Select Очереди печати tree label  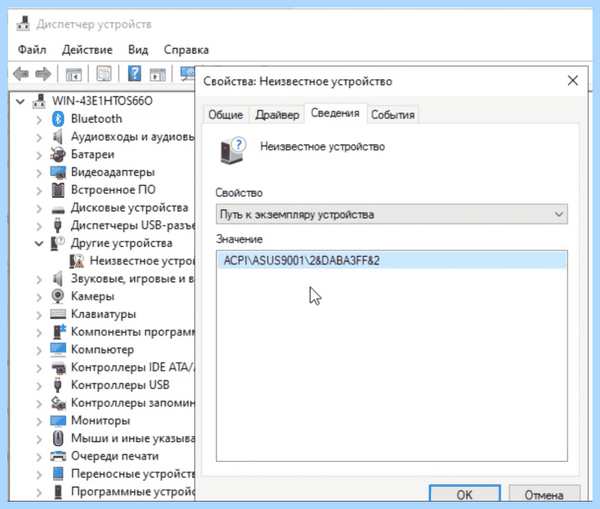[115, 456]
